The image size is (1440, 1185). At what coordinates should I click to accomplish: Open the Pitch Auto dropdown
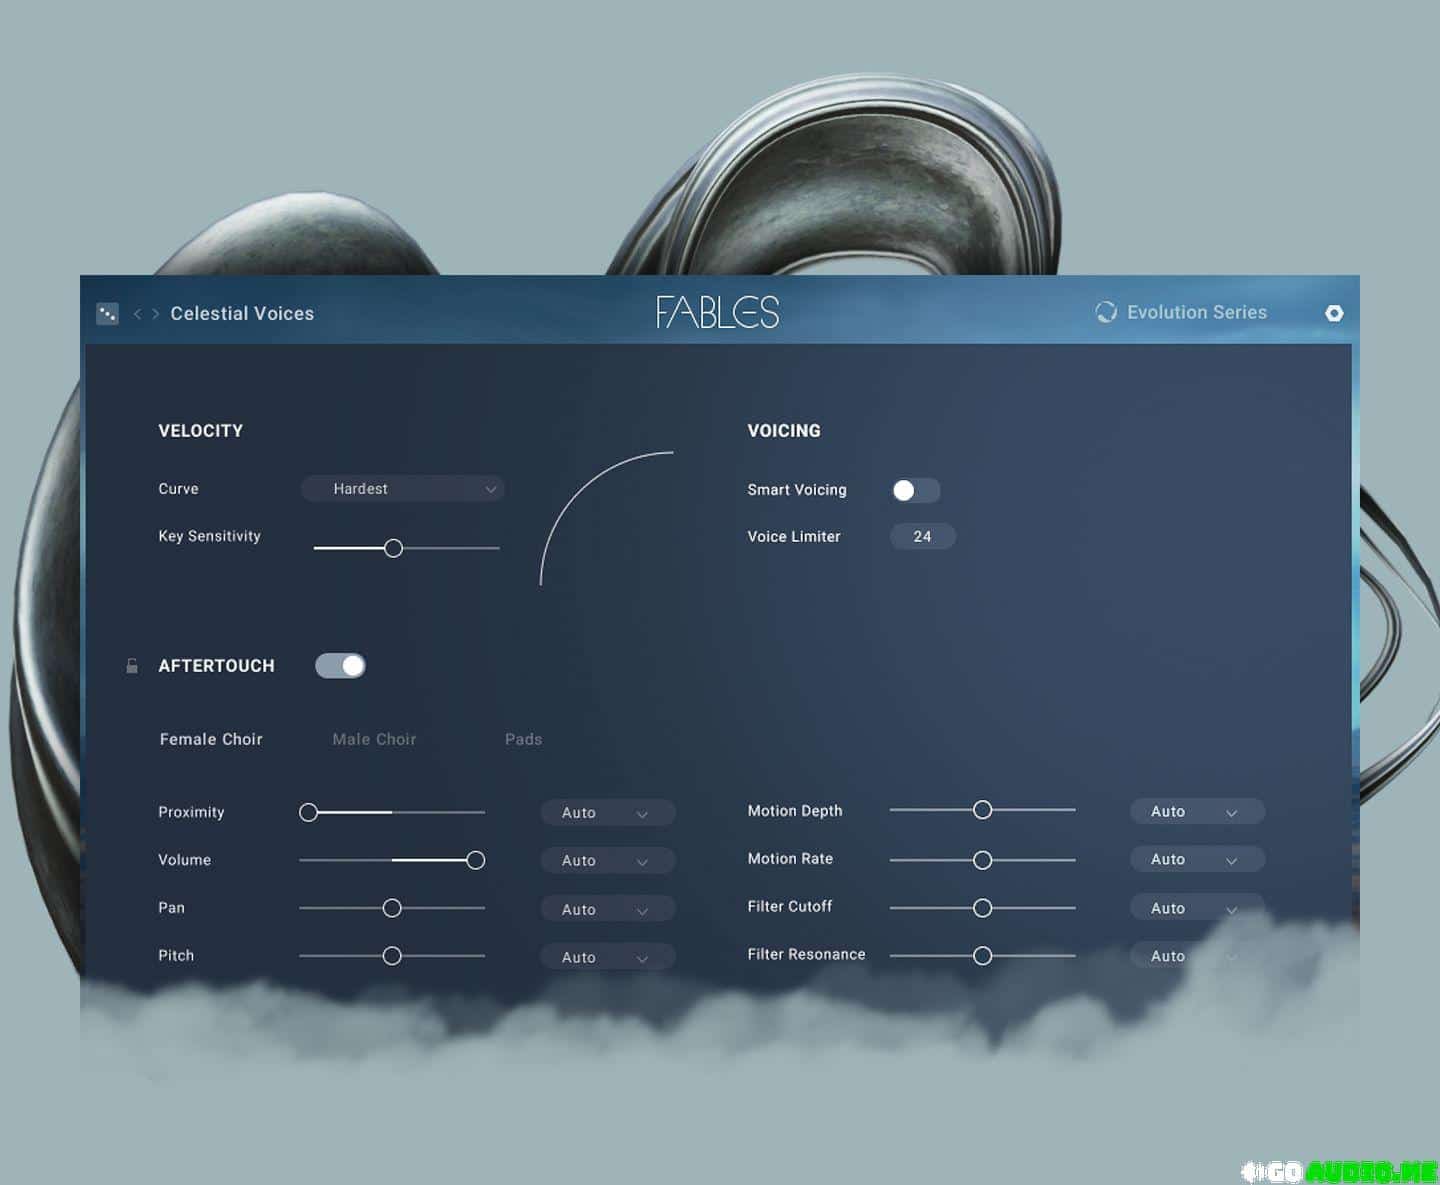click(x=608, y=957)
